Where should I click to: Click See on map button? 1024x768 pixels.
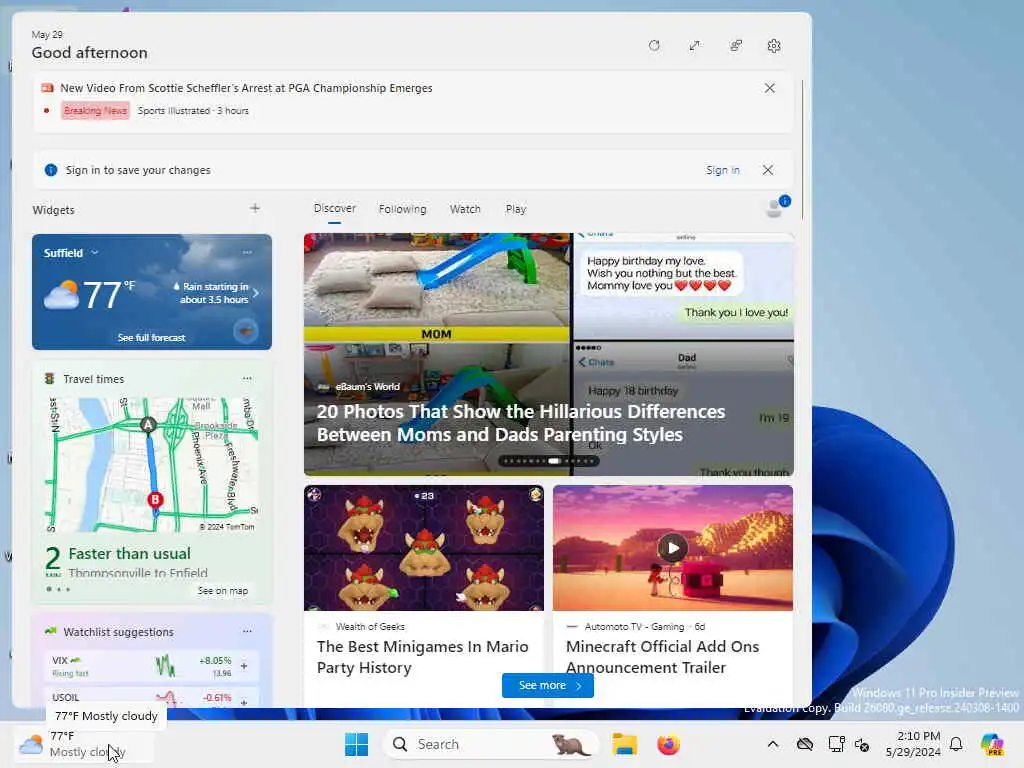click(x=223, y=590)
